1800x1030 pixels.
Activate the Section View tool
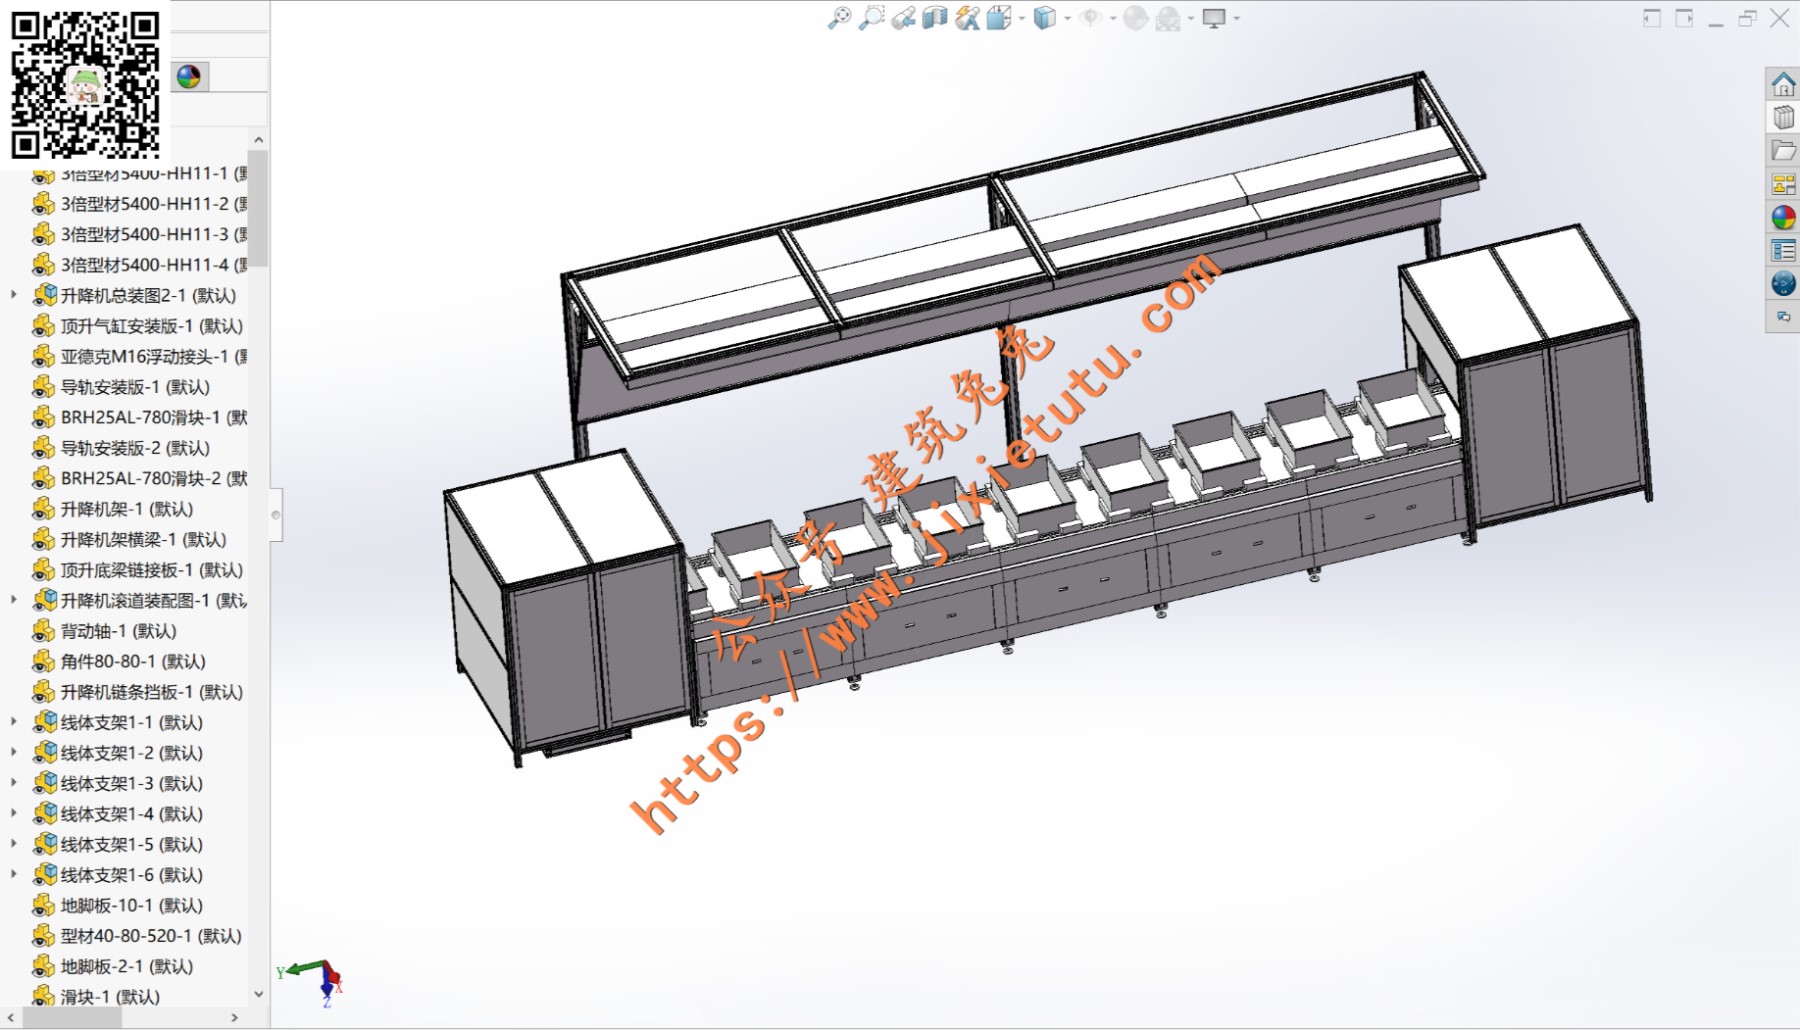coord(935,18)
